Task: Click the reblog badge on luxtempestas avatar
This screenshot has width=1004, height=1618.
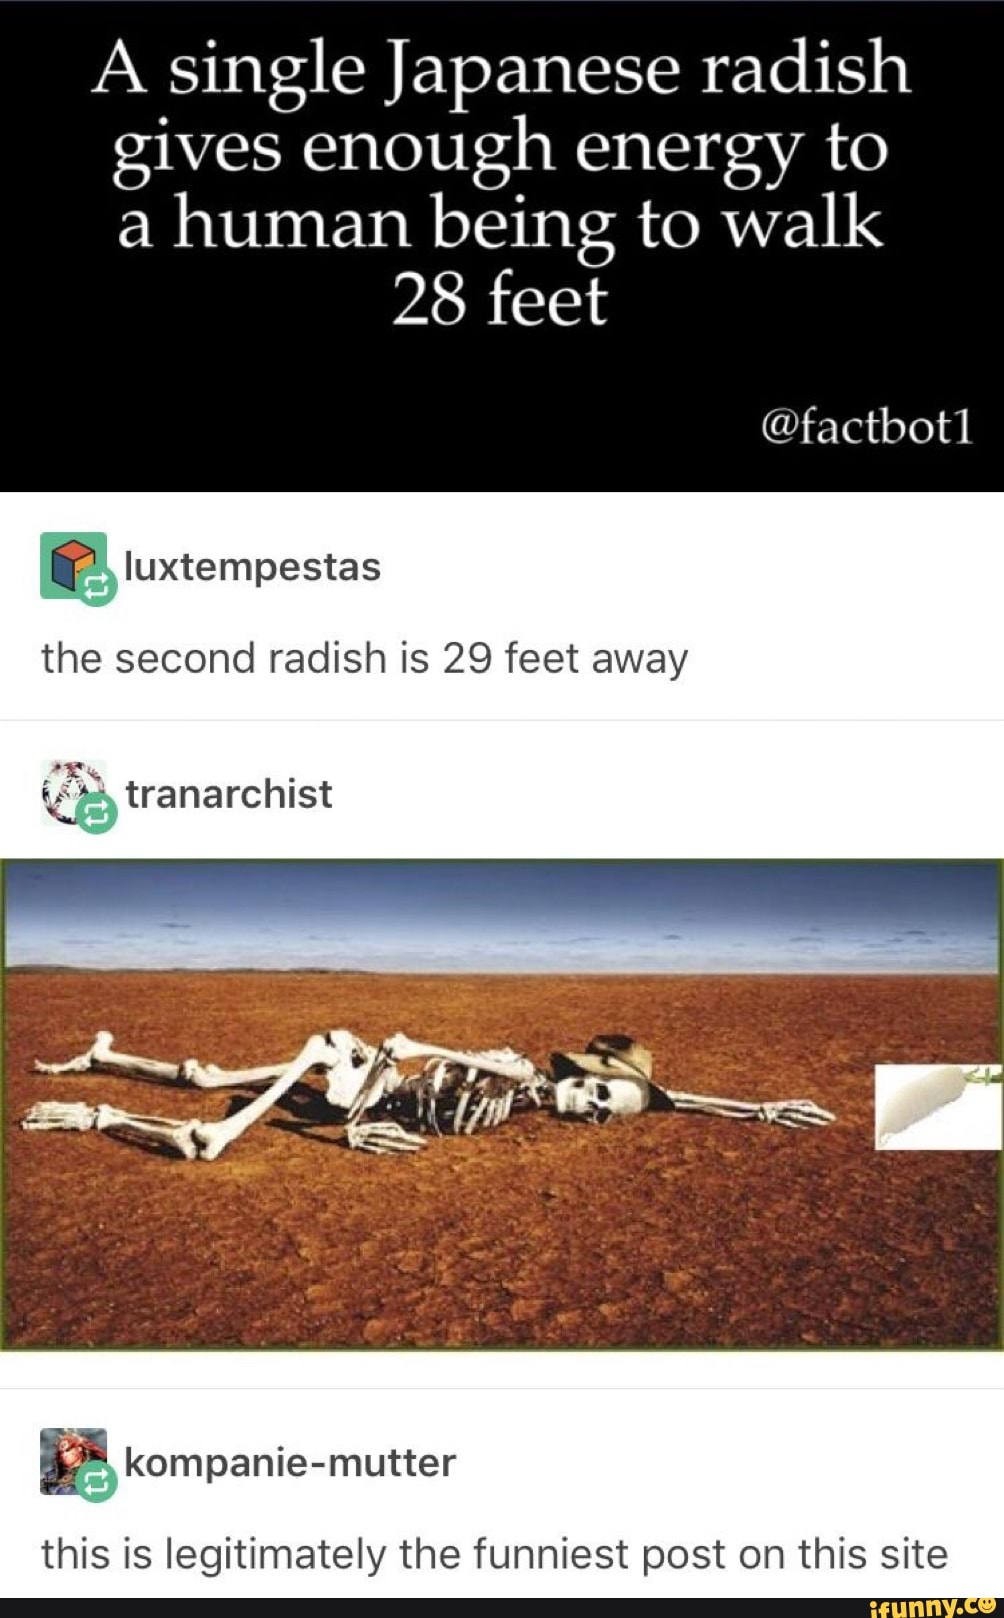Action: 97,587
